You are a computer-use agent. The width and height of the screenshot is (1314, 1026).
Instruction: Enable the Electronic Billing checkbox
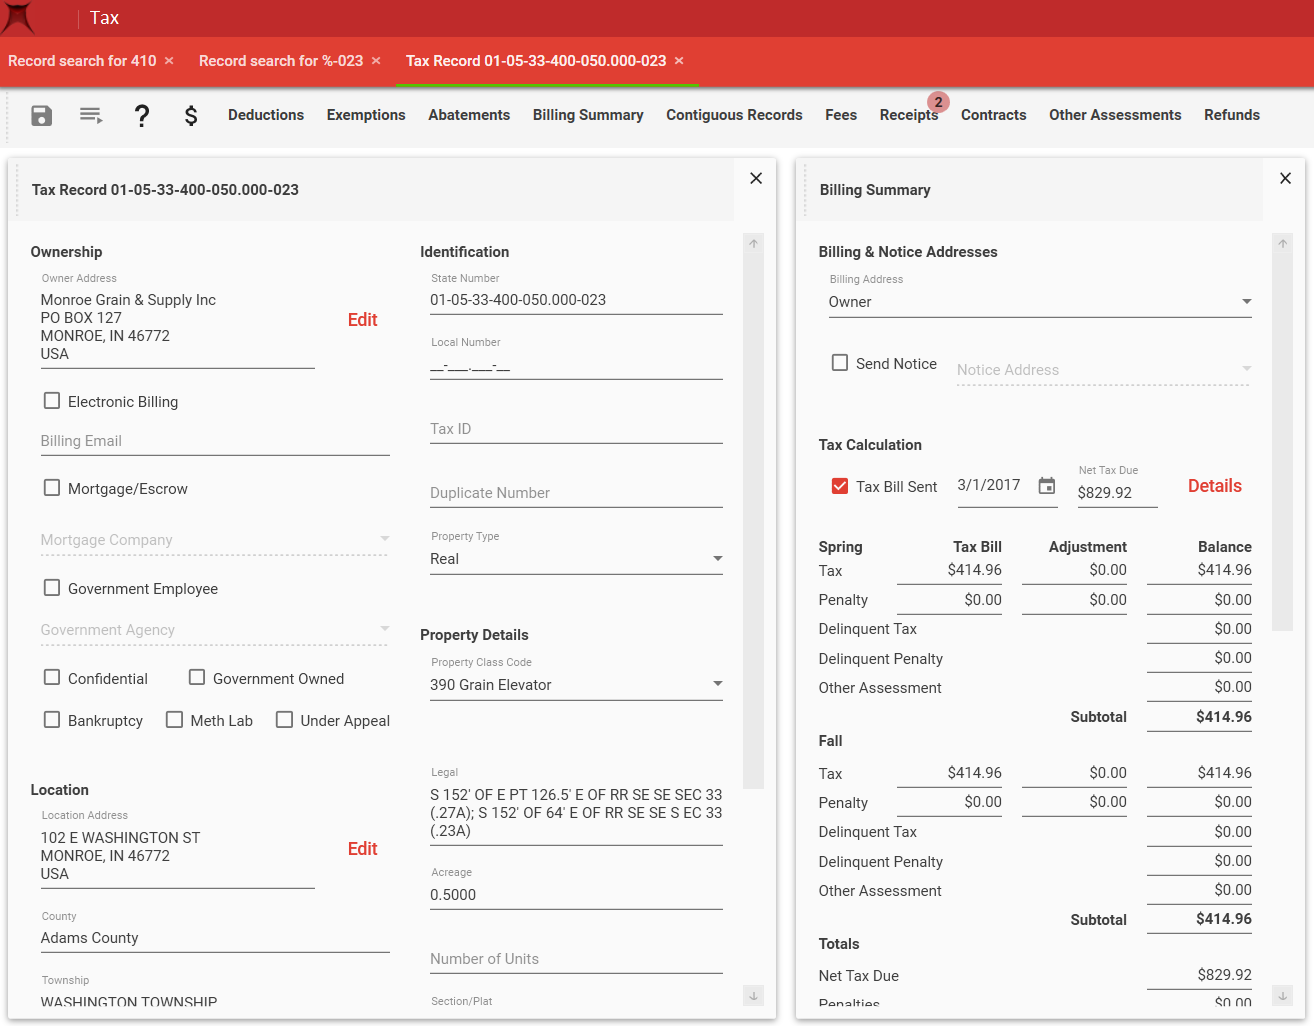click(x=52, y=401)
